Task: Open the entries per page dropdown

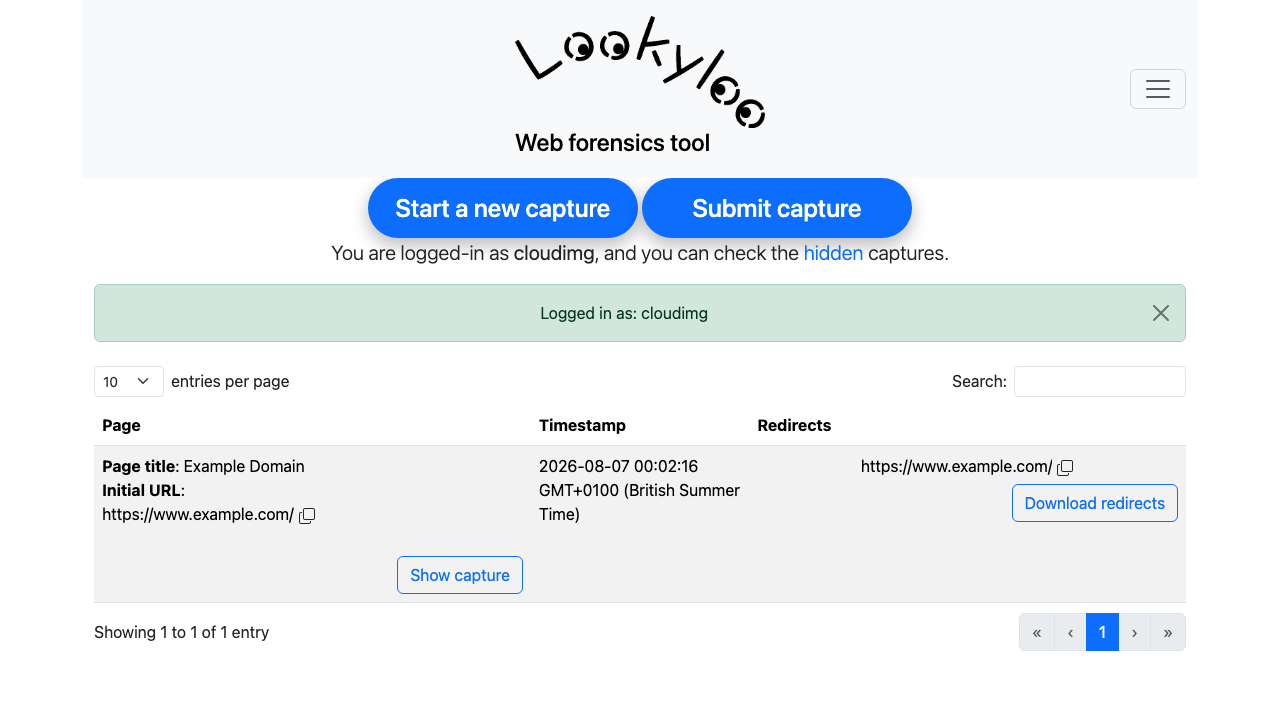Action: (129, 381)
